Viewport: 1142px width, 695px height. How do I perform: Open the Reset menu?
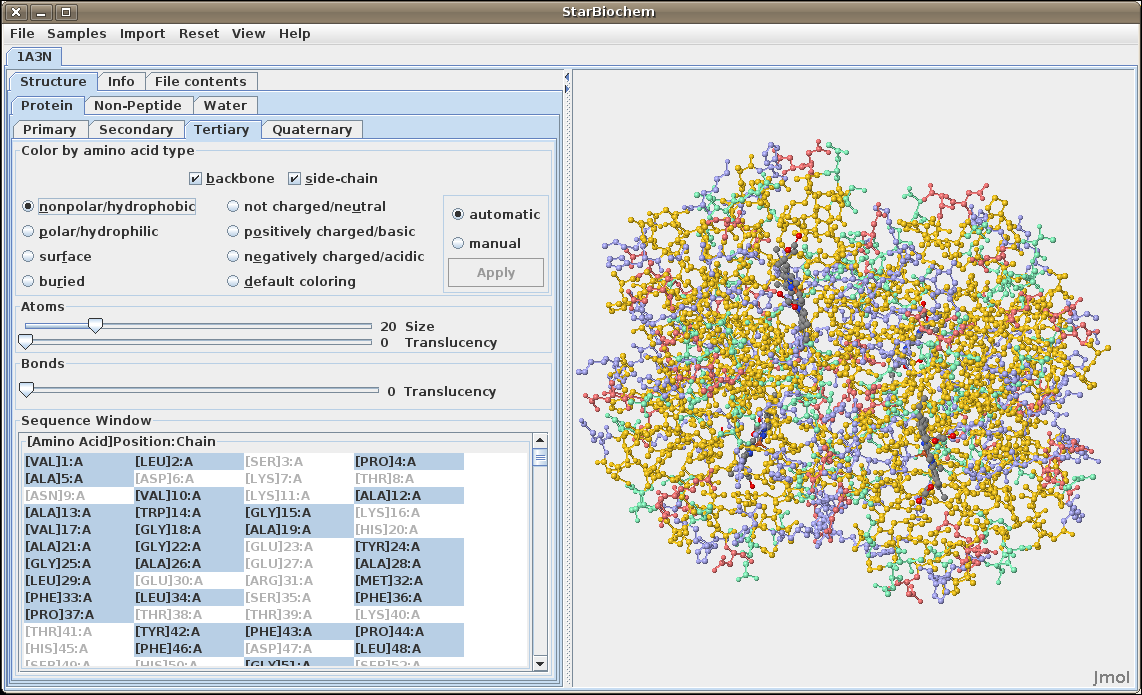(x=199, y=34)
